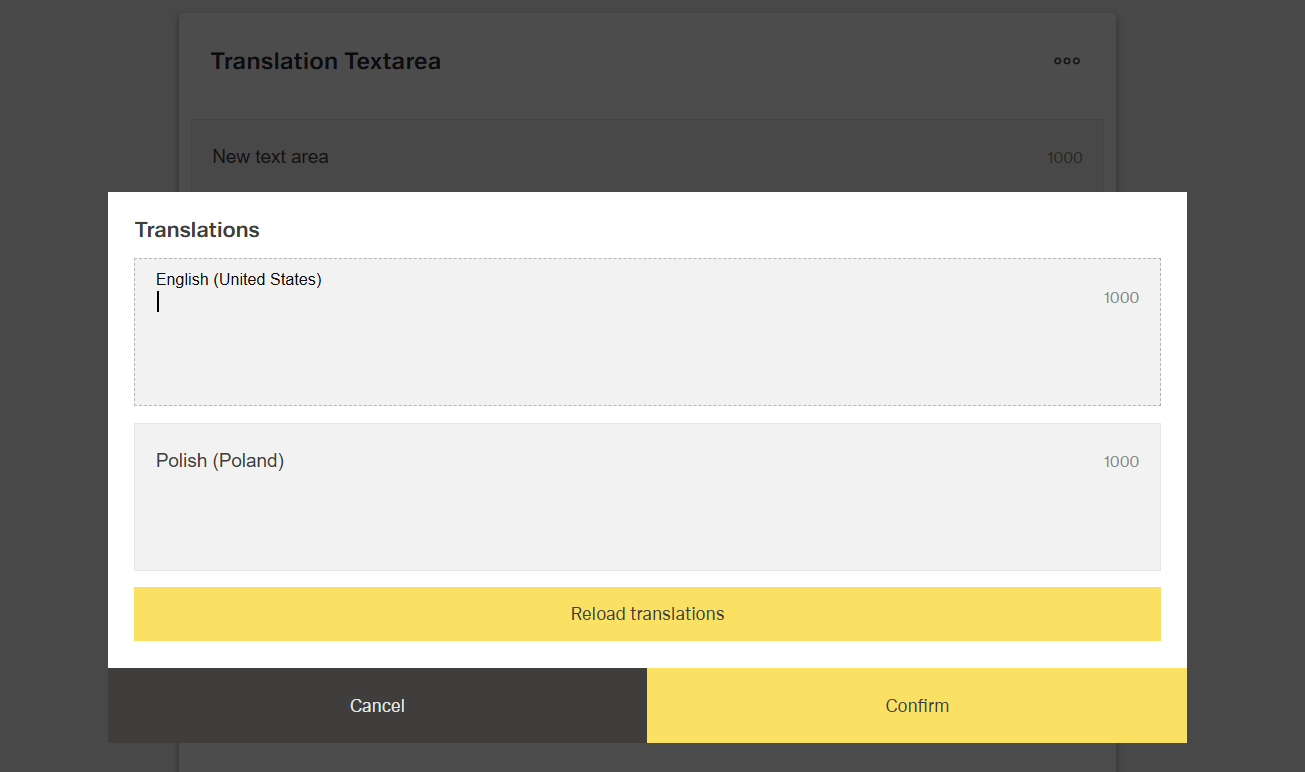
Task: Click the Translations dialog heading
Action: pos(197,229)
